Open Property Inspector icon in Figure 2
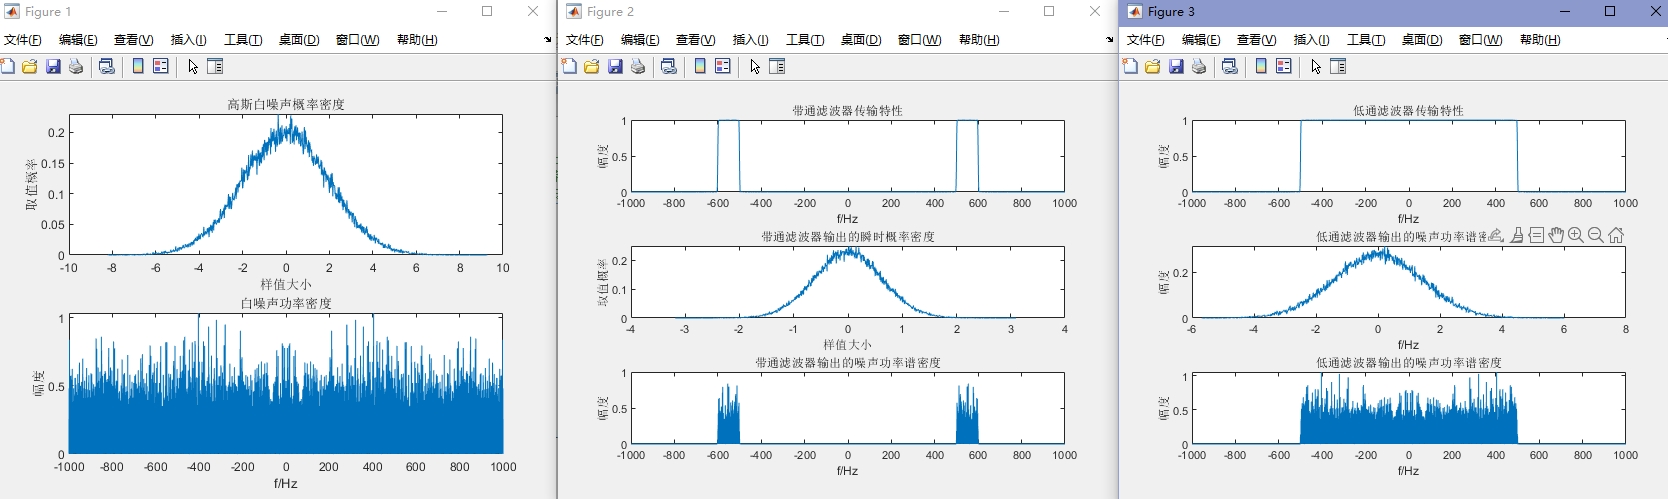The height and width of the screenshot is (499, 1668). pyautogui.click(x=777, y=66)
